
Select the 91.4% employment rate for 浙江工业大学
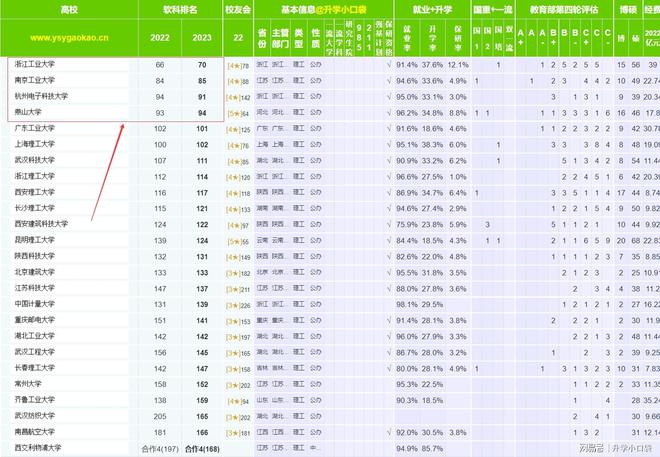407,65
